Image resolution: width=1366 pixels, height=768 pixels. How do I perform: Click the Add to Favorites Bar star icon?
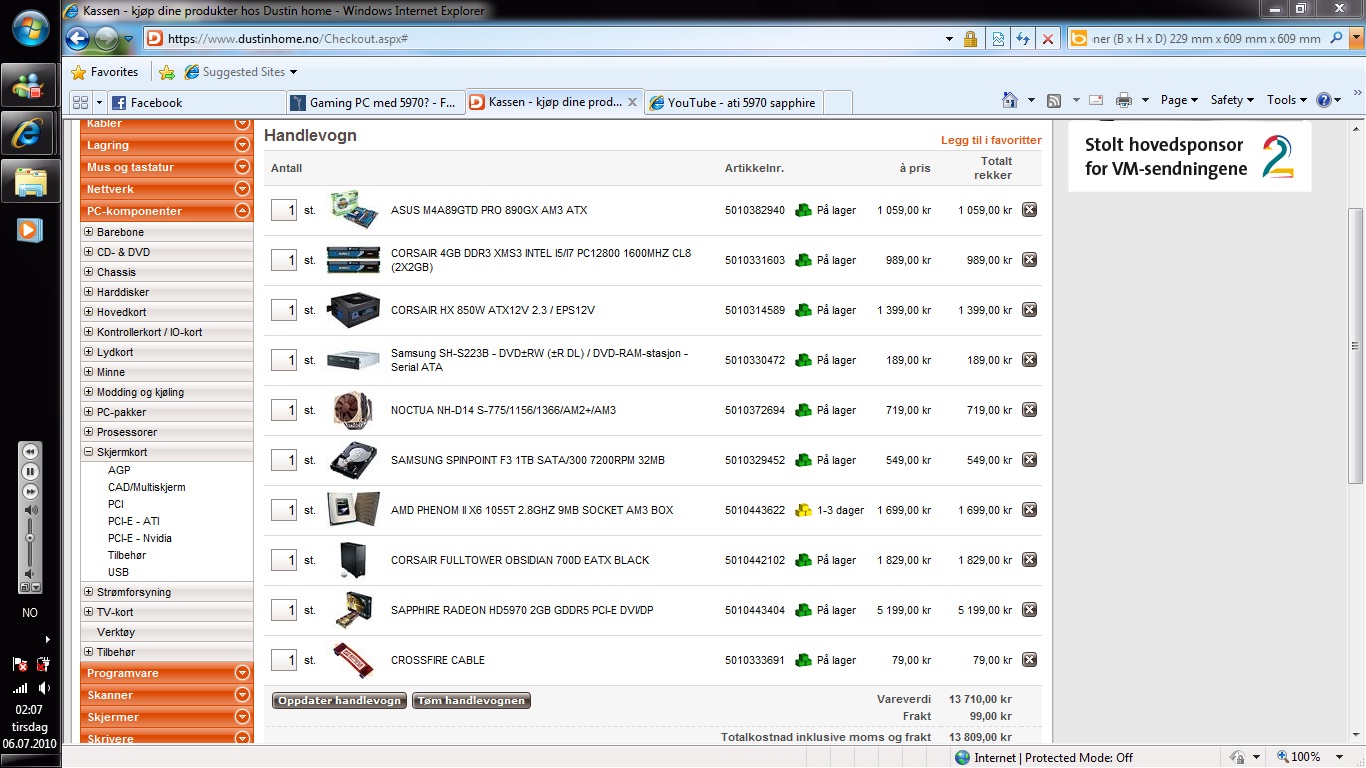tap(167, 72)
